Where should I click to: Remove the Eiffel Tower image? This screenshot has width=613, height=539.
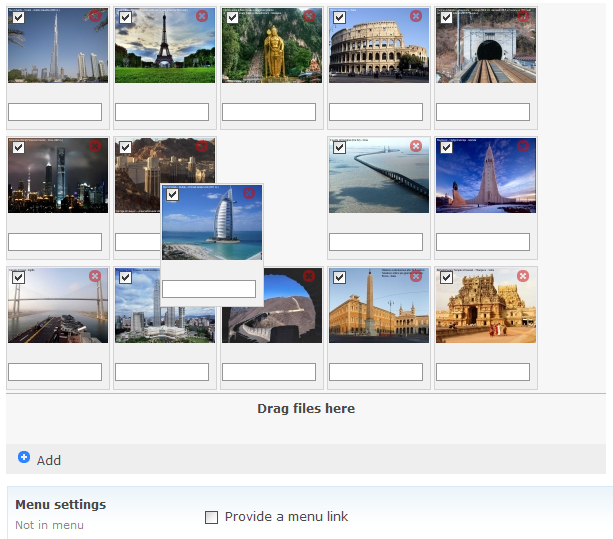tap(202, 16)
